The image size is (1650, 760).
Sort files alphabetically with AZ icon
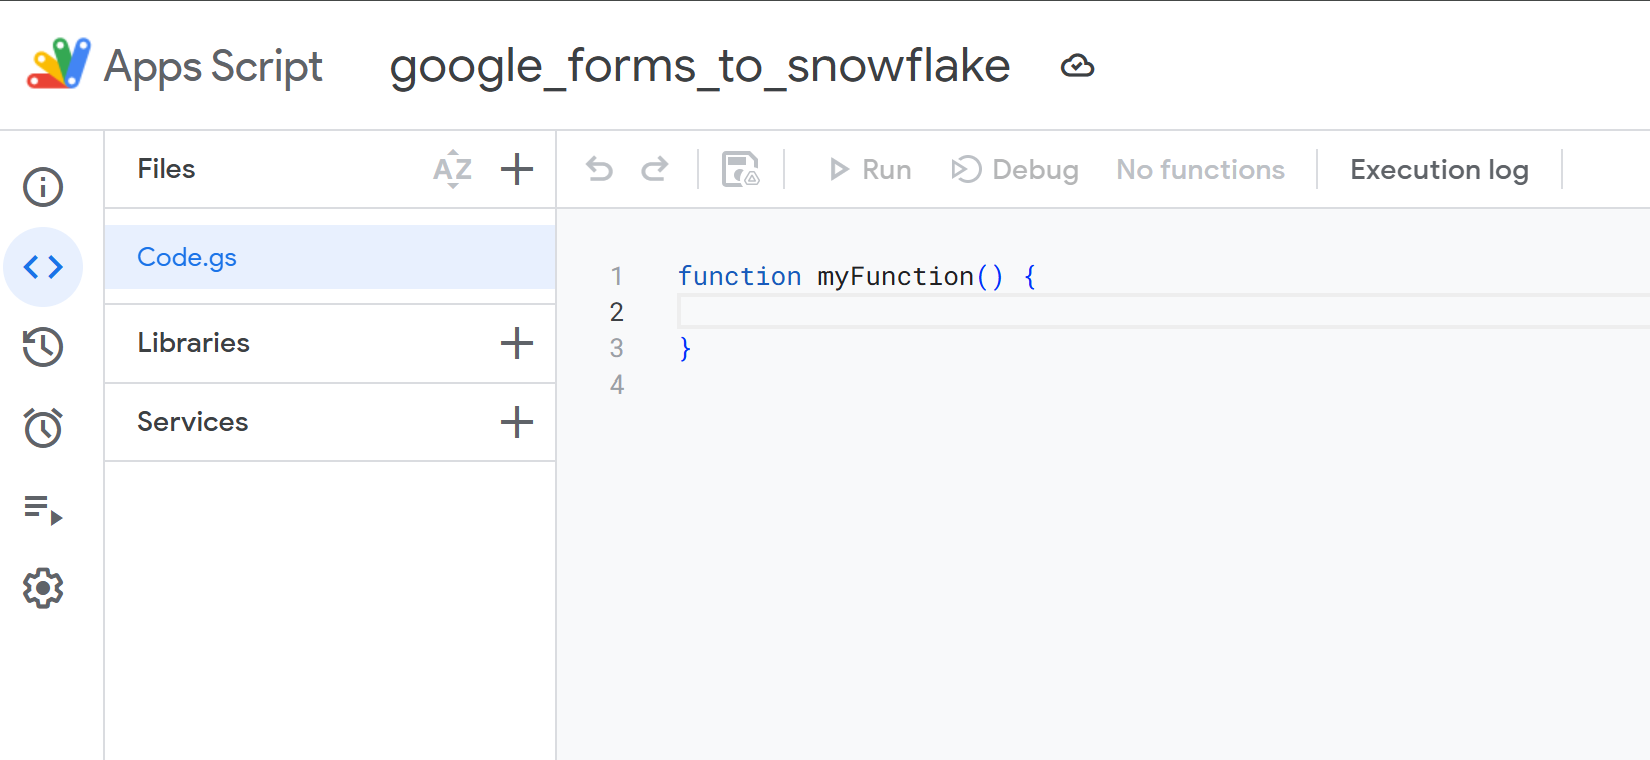(452, 169)
